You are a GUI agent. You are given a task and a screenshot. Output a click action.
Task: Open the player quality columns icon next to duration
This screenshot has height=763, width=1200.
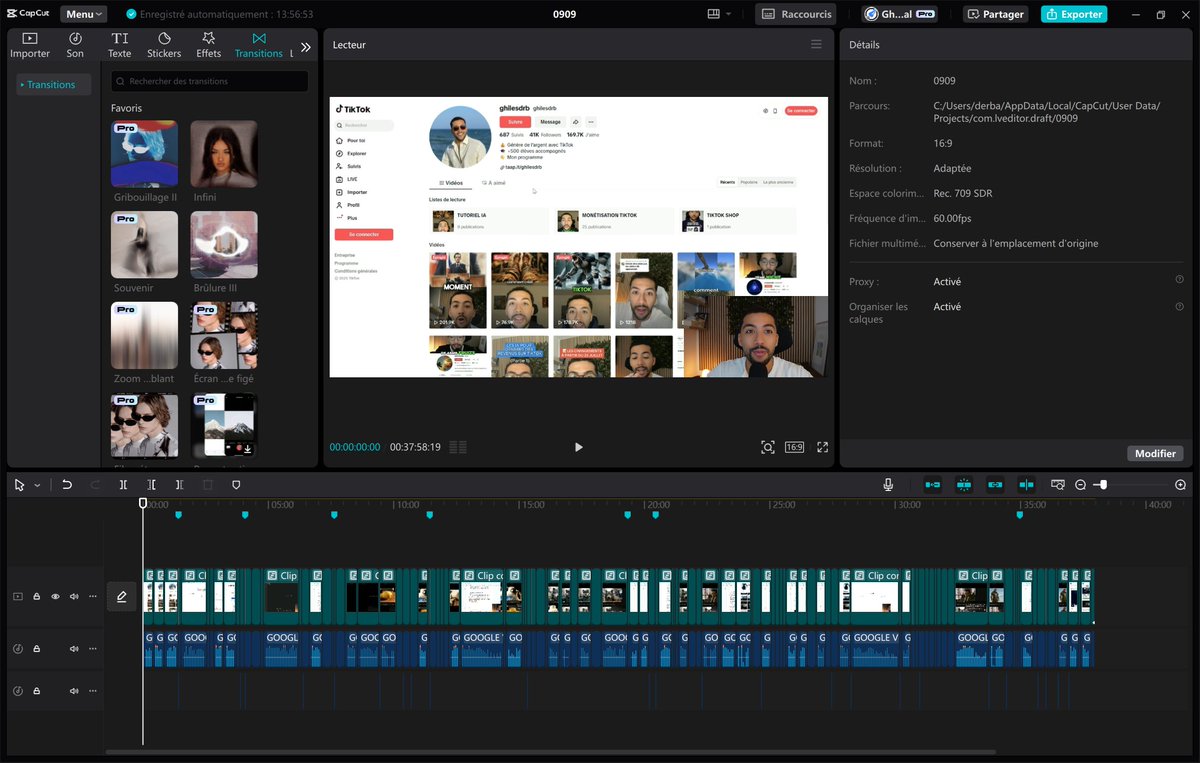coord(458,447)
